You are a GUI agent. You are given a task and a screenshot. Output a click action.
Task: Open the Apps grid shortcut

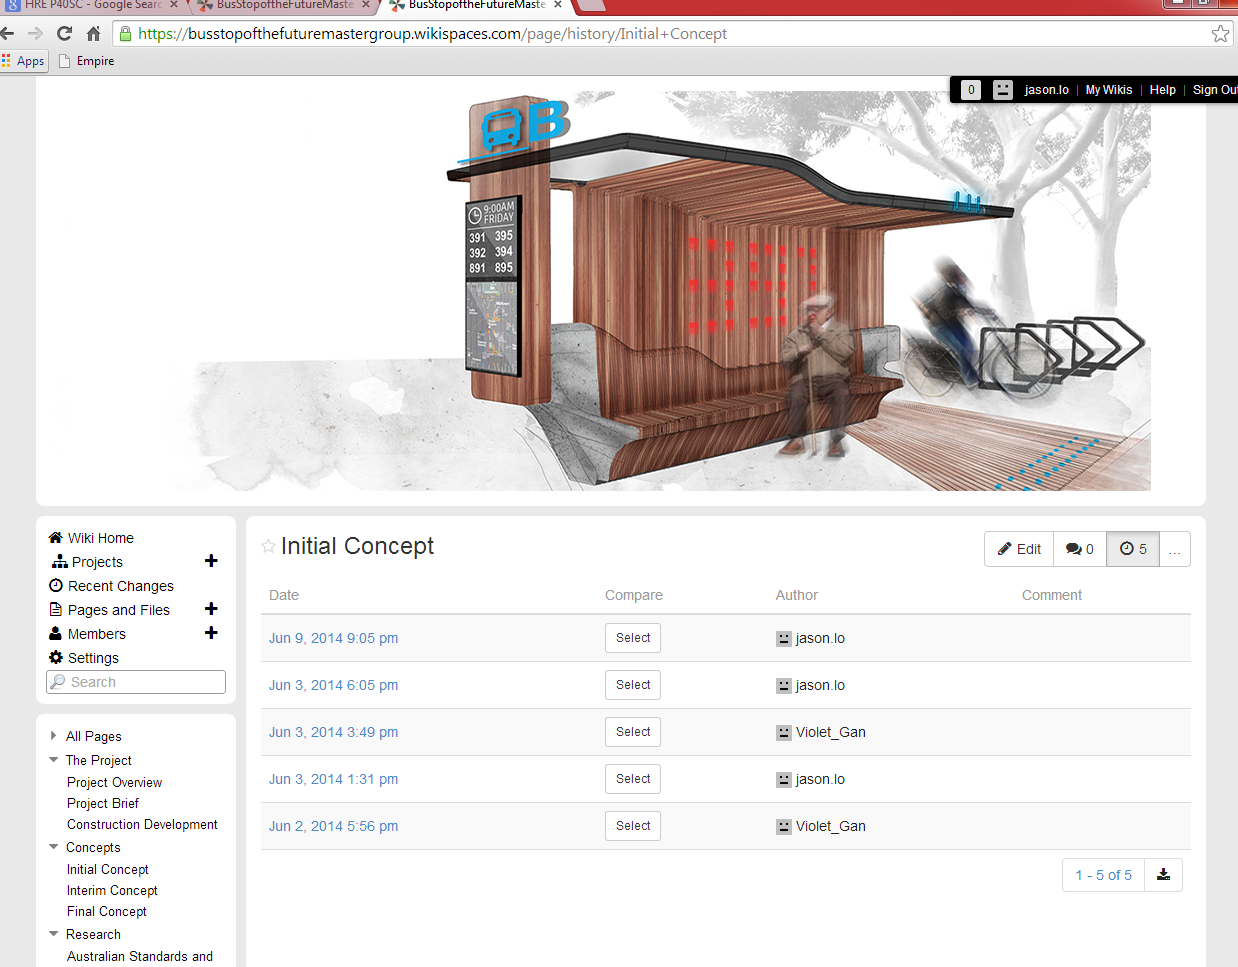click(x=23, y=61)
